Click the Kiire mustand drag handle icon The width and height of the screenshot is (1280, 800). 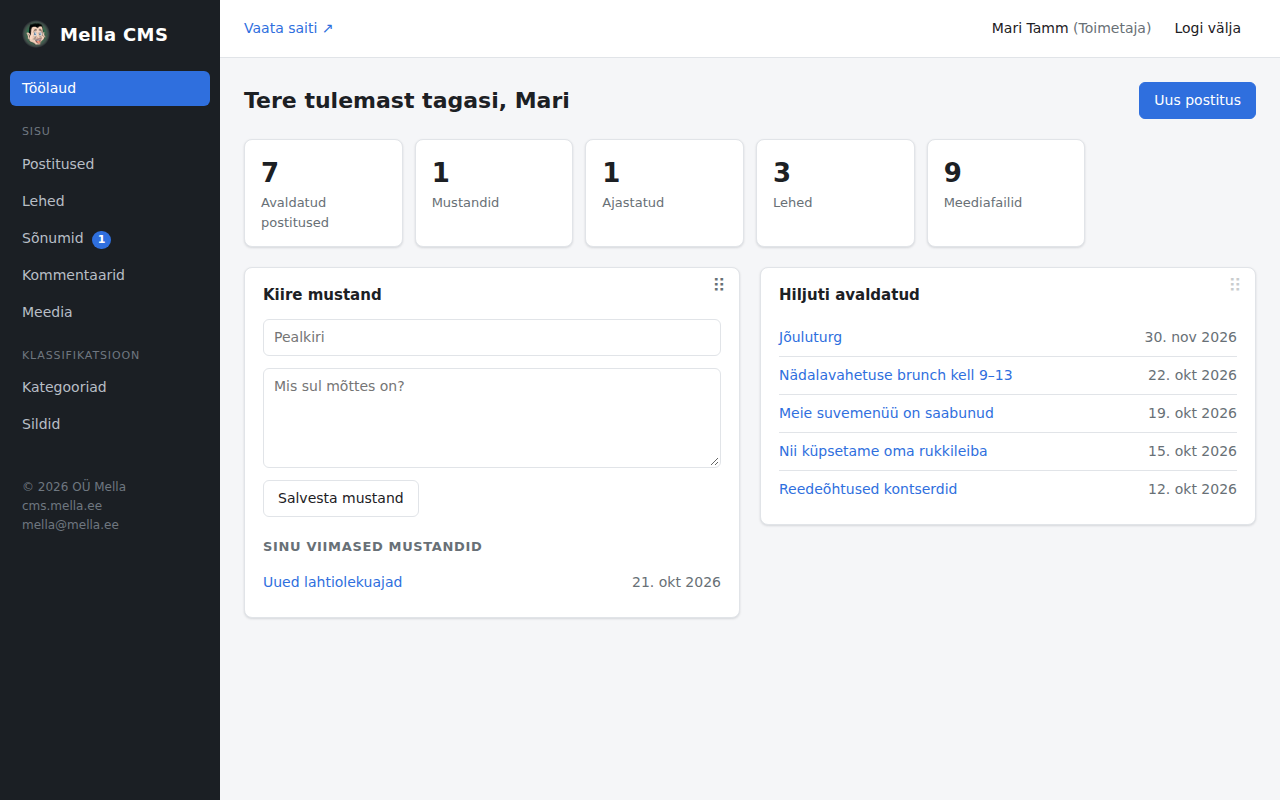(719, 285)
